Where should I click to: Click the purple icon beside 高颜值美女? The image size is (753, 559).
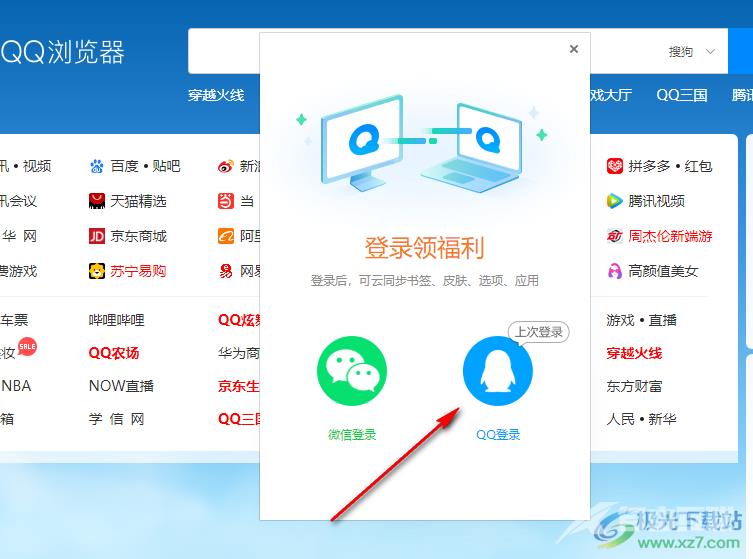click(614, 271)
